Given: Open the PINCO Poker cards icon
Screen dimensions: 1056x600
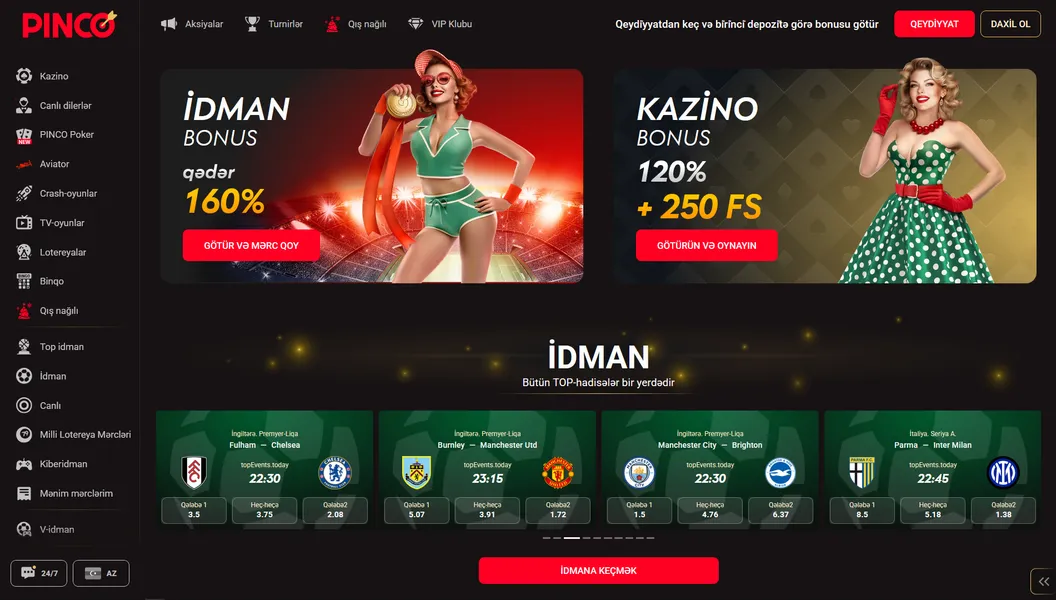Looking at the screenshot, I should point(24,135).
